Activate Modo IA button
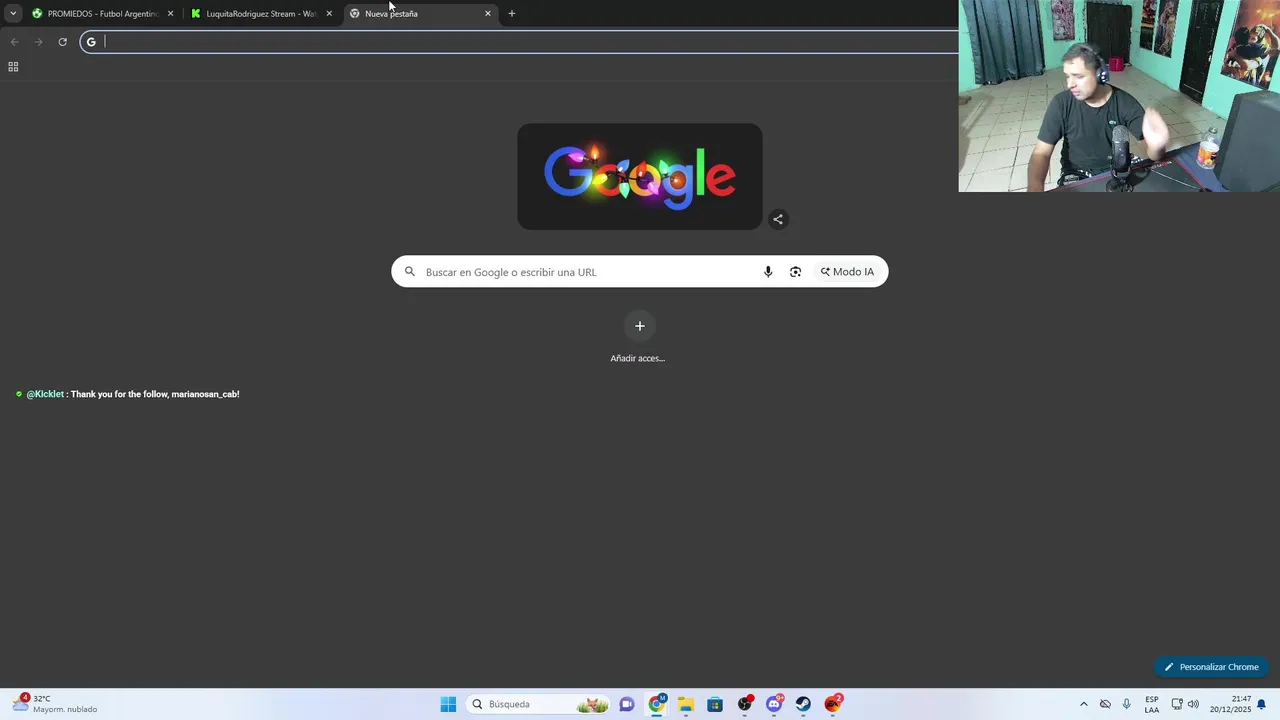The image size is (1280, 720). pos(847,272)
